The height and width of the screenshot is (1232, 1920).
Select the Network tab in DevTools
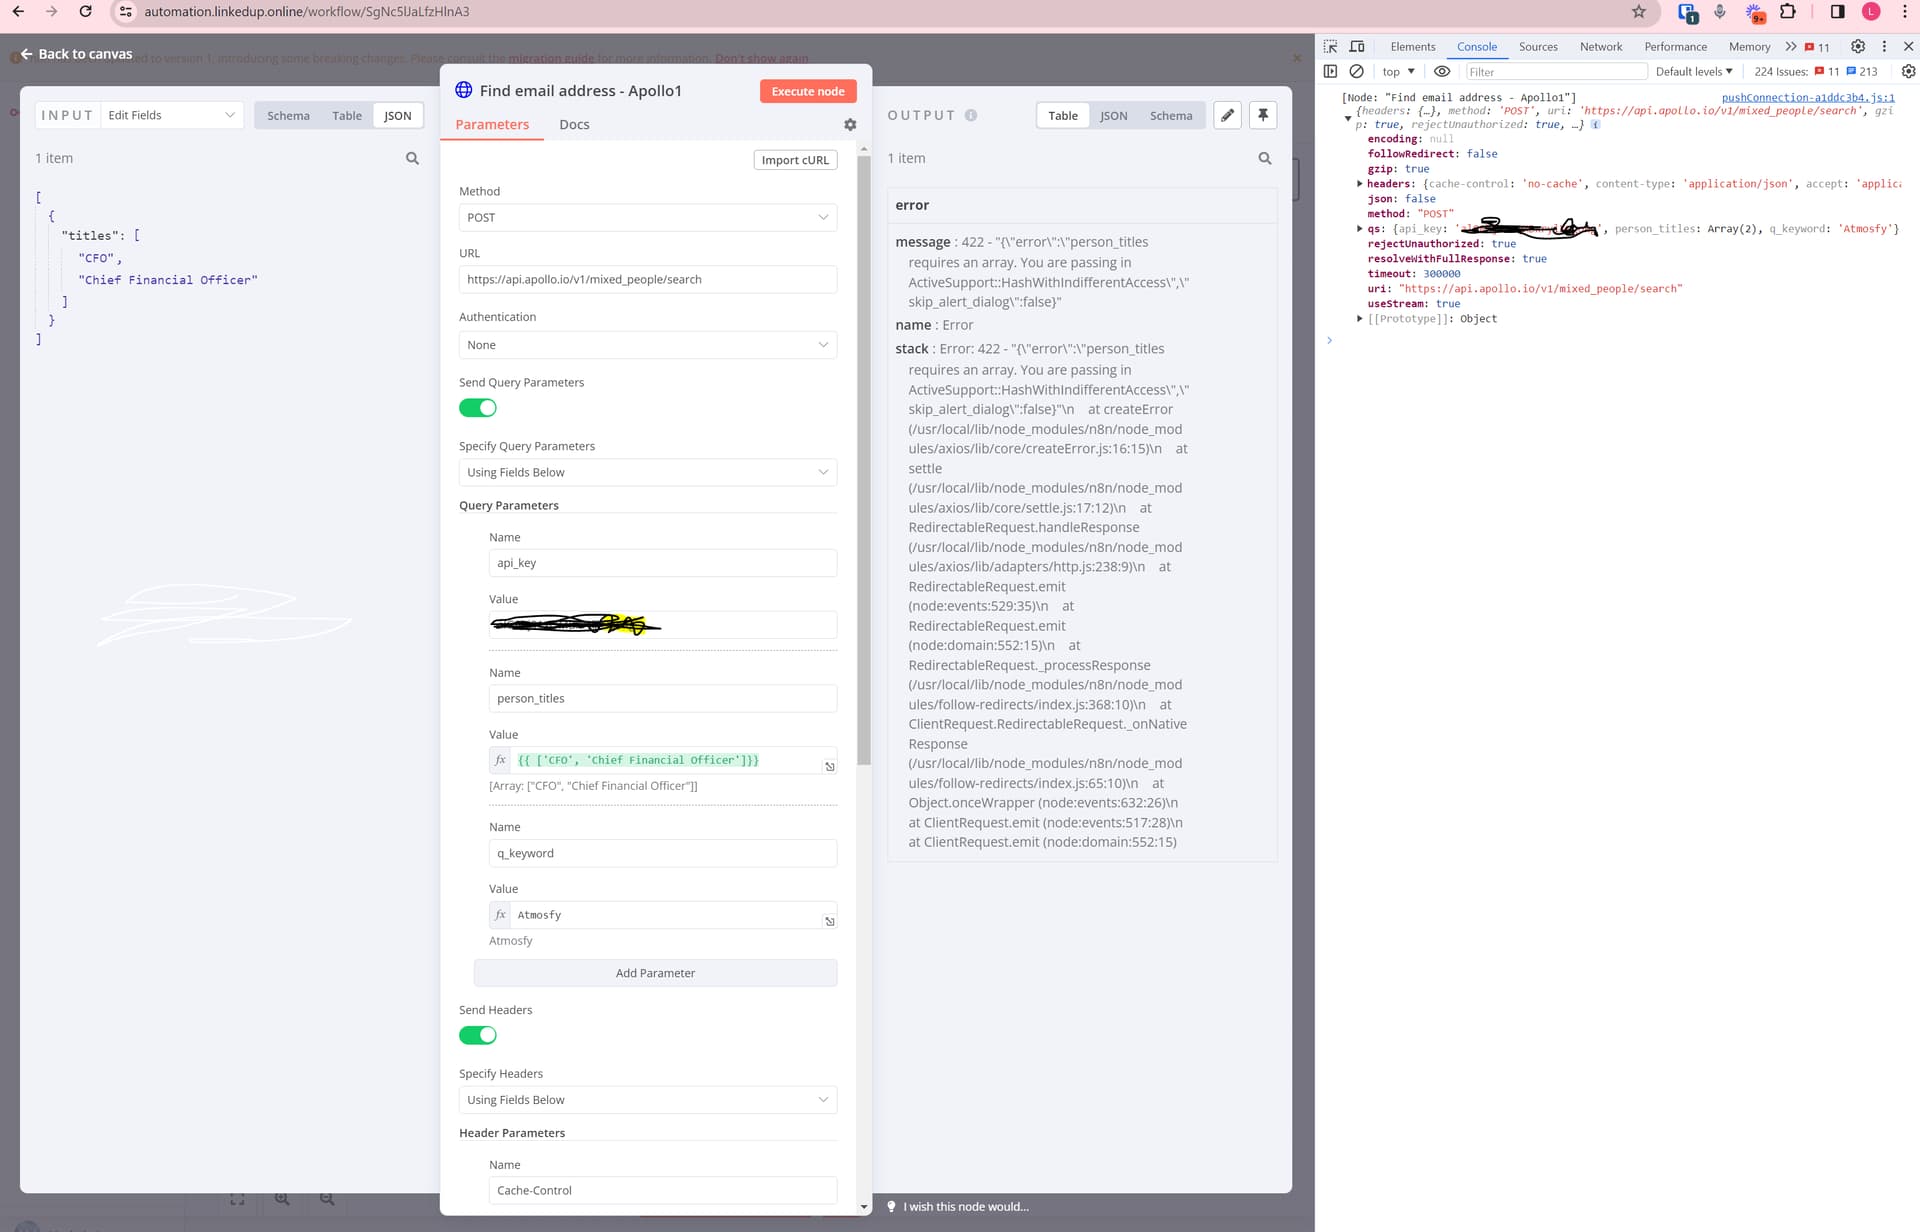(x=1601, y=46)
